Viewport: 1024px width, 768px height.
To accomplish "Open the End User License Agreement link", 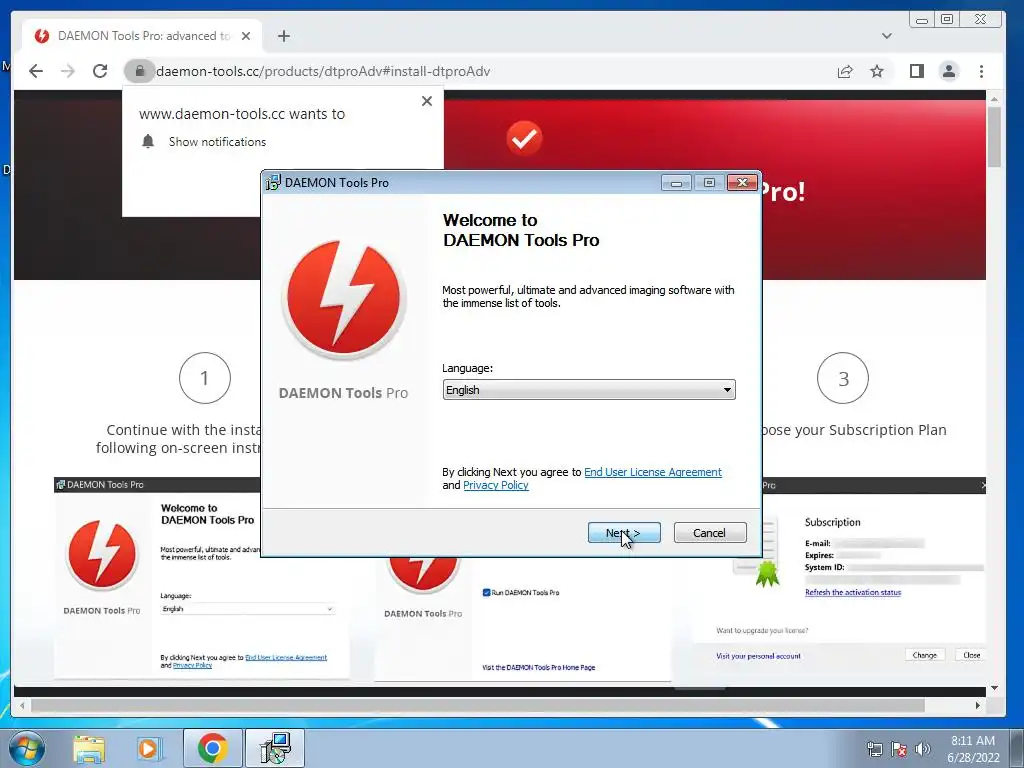I will (x=652, y=472).
